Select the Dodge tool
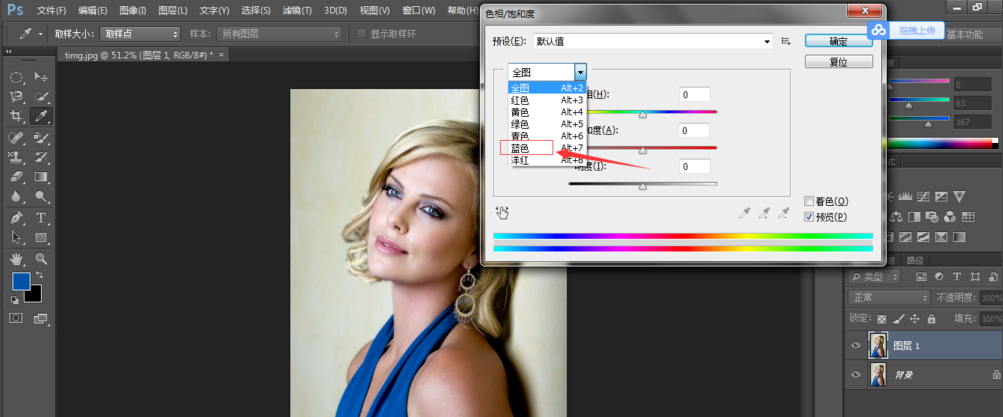This screenshot has width=1003, height=417. click(41, 196)
